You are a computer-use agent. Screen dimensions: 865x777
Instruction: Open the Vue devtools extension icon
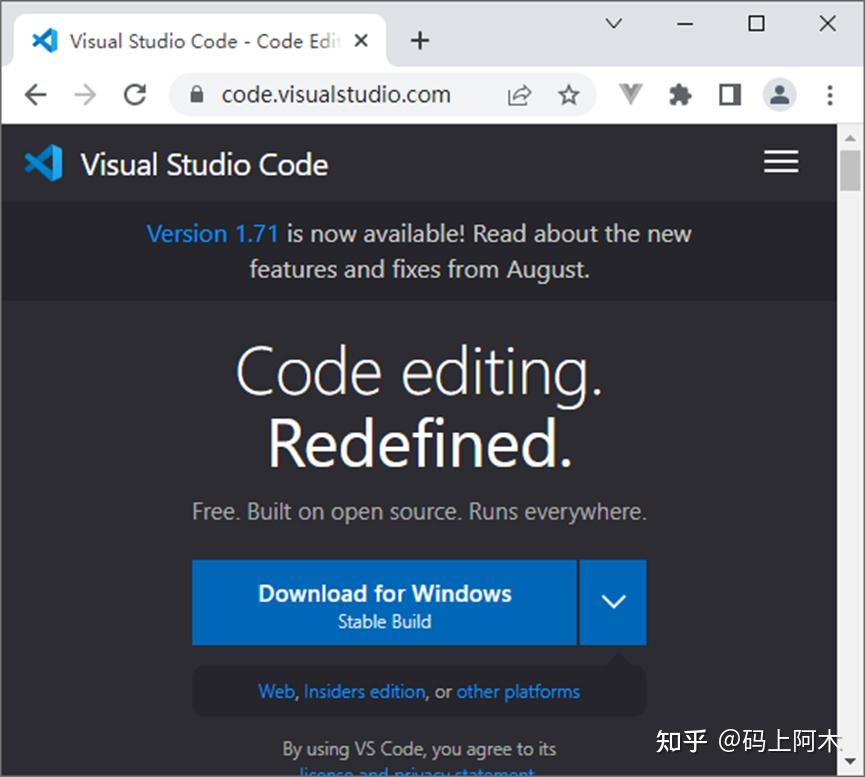pos(631,94)
